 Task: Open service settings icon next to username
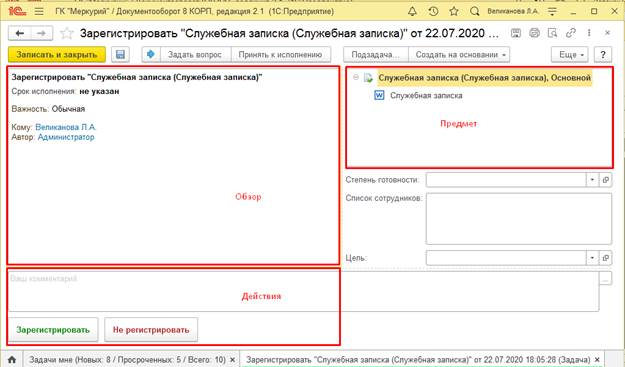point(552,12)
